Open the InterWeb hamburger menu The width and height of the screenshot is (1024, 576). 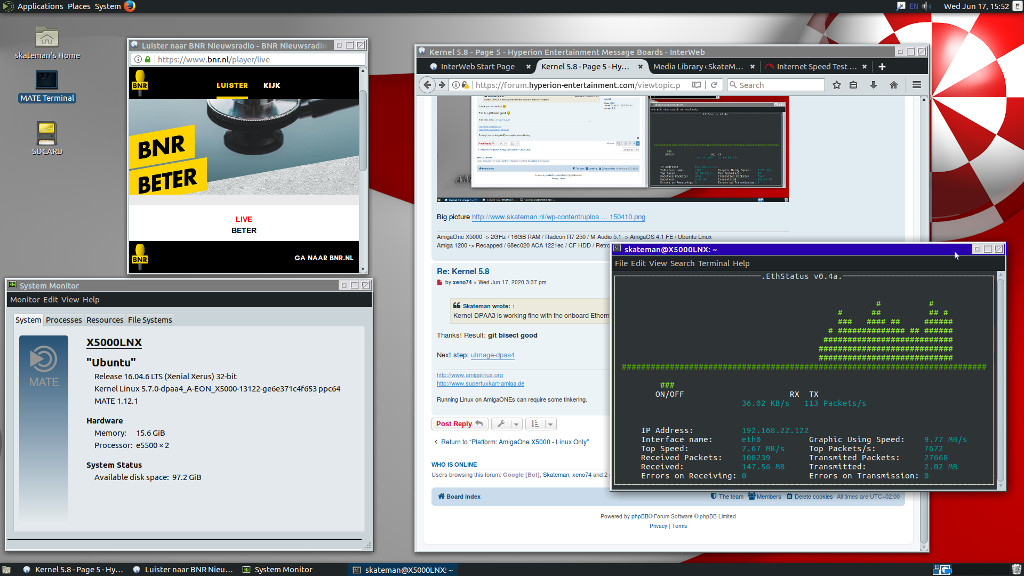tap(917, 85)
